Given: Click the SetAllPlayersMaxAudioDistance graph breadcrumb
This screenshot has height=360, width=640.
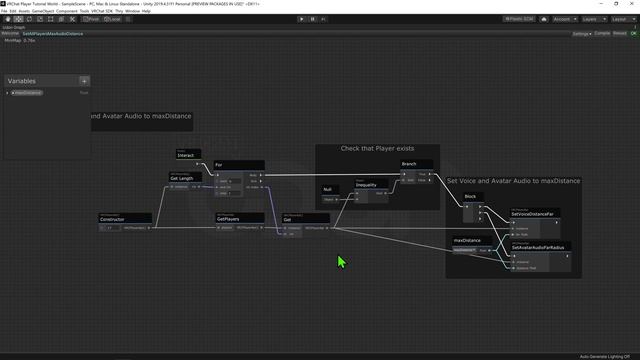Looking at the screenshot, I should (53, 34).
